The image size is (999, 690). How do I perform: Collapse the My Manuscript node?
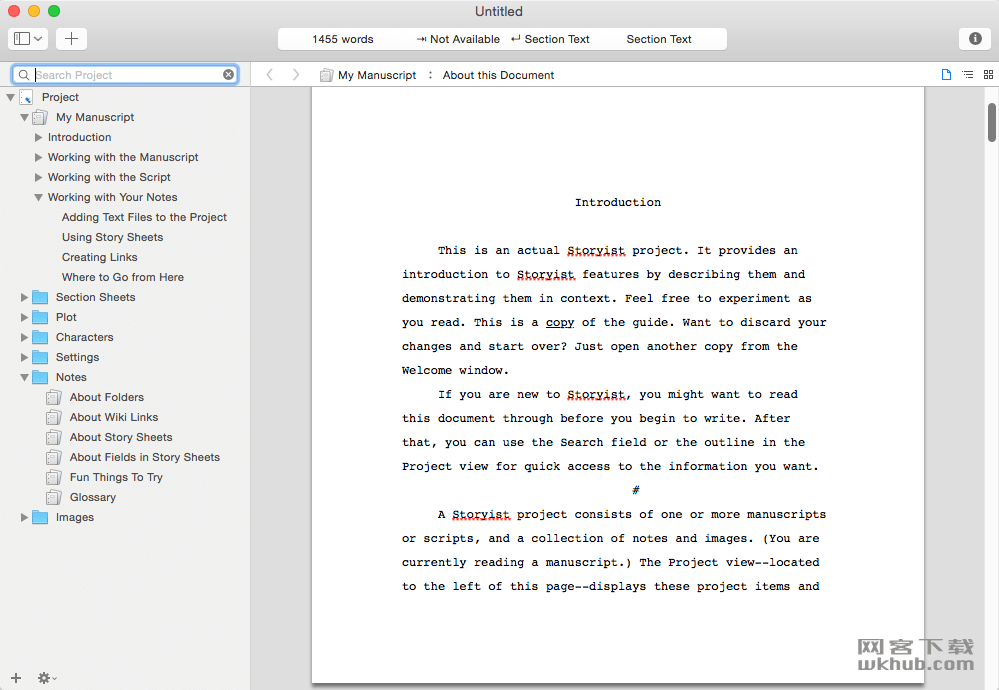point(24,117)
